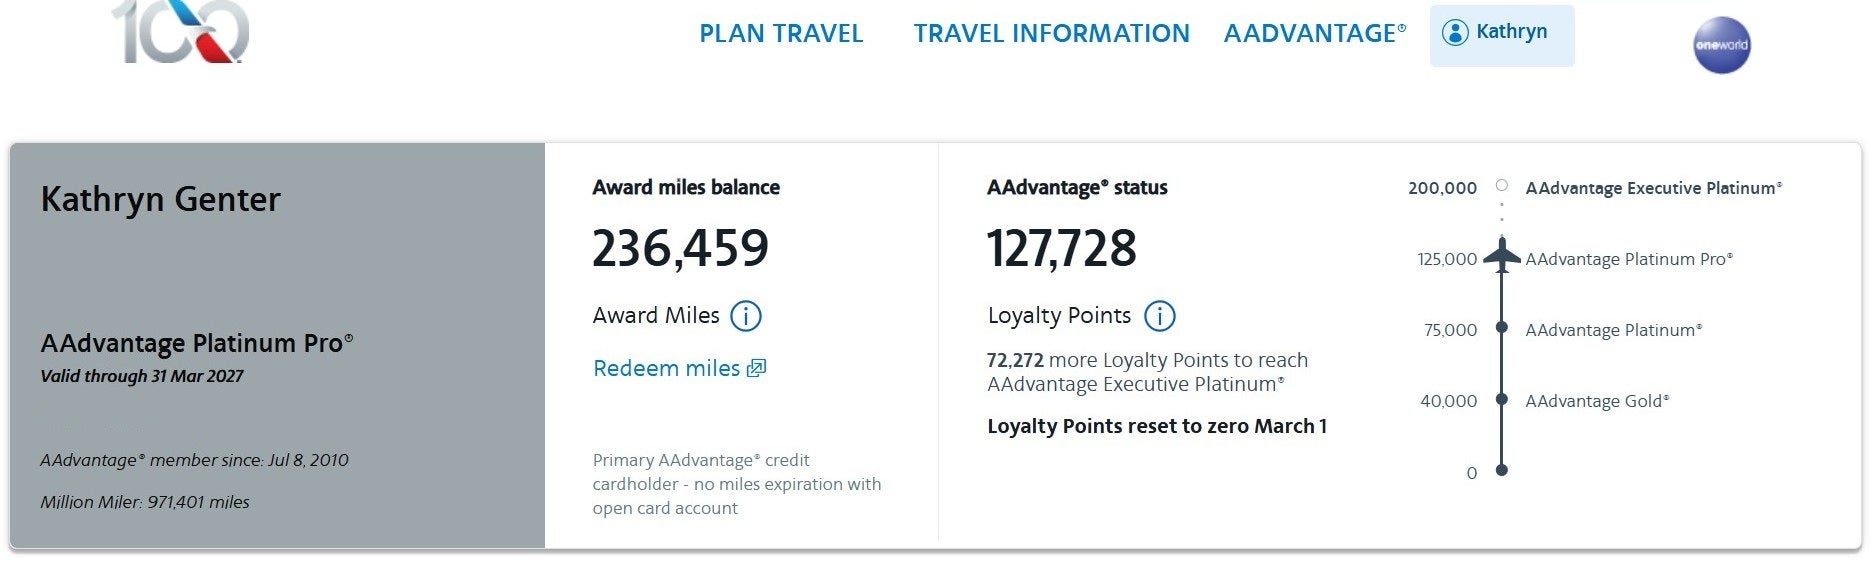Click the Kathryn profile avatar icon
The width and height of the screenshot is (1876, 568).
click(1454, 33)
